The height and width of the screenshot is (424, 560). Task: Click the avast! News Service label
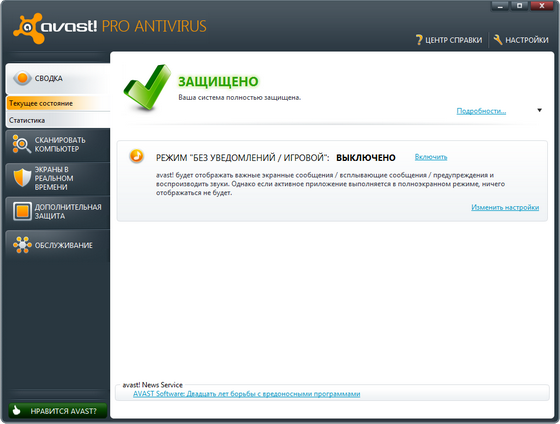tap(152, 385)
